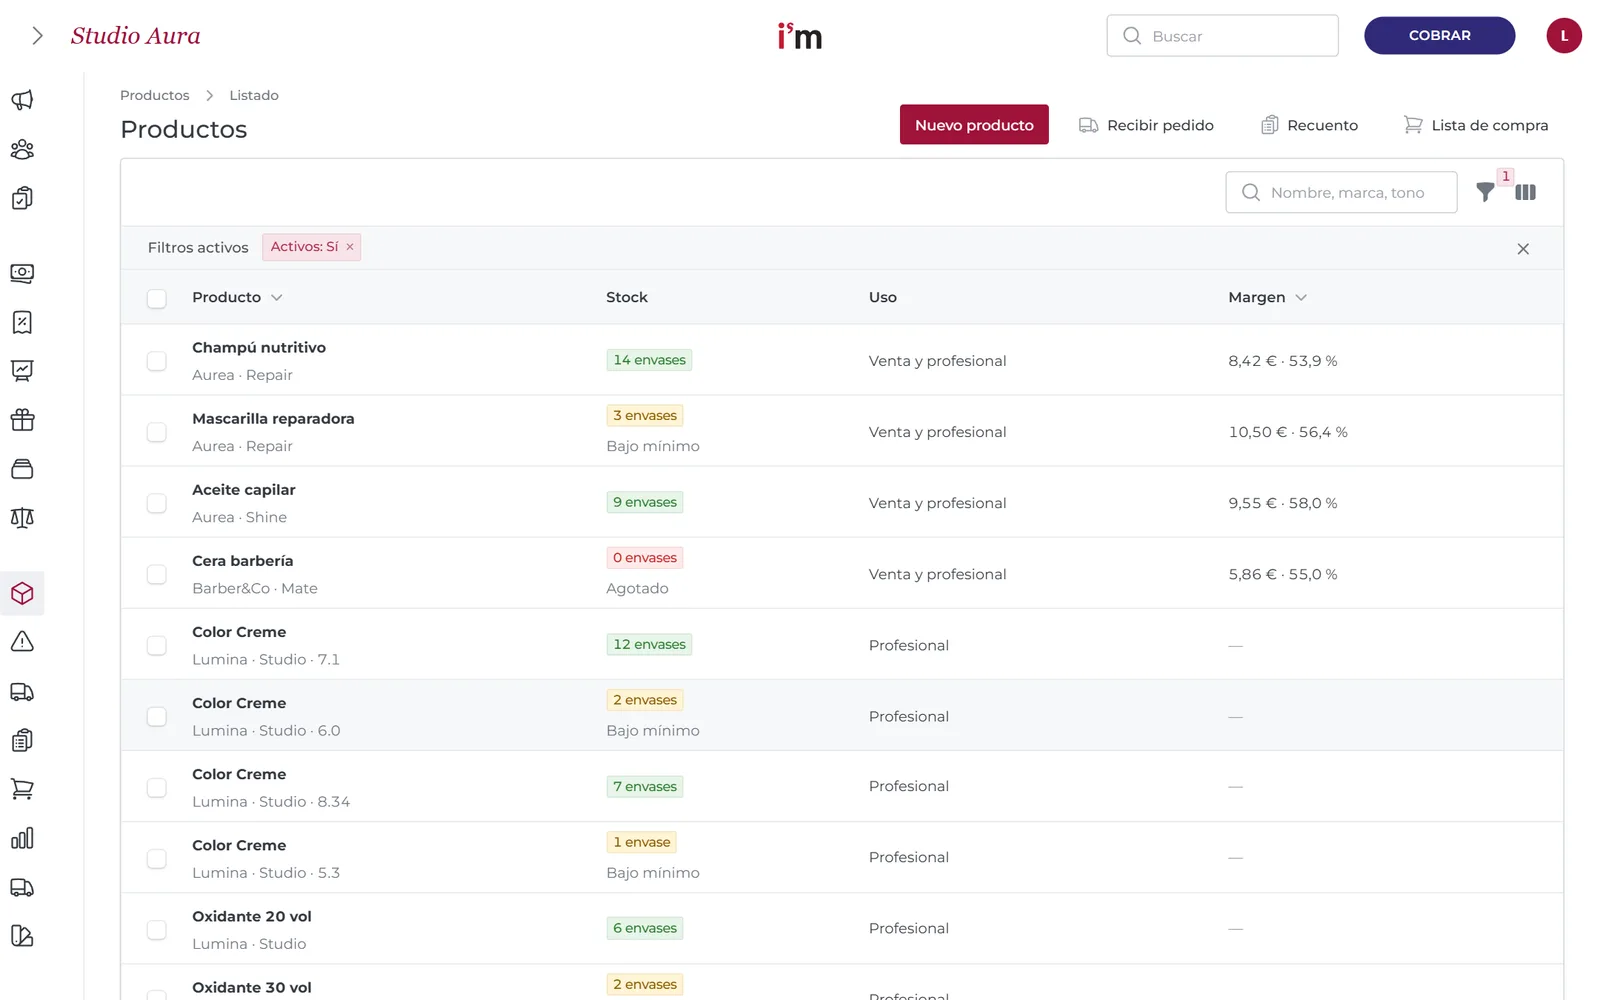The image size is (1600, 1000).
Task: Go to Productos in the breadcrumb
Action: (x=154, y=95)
